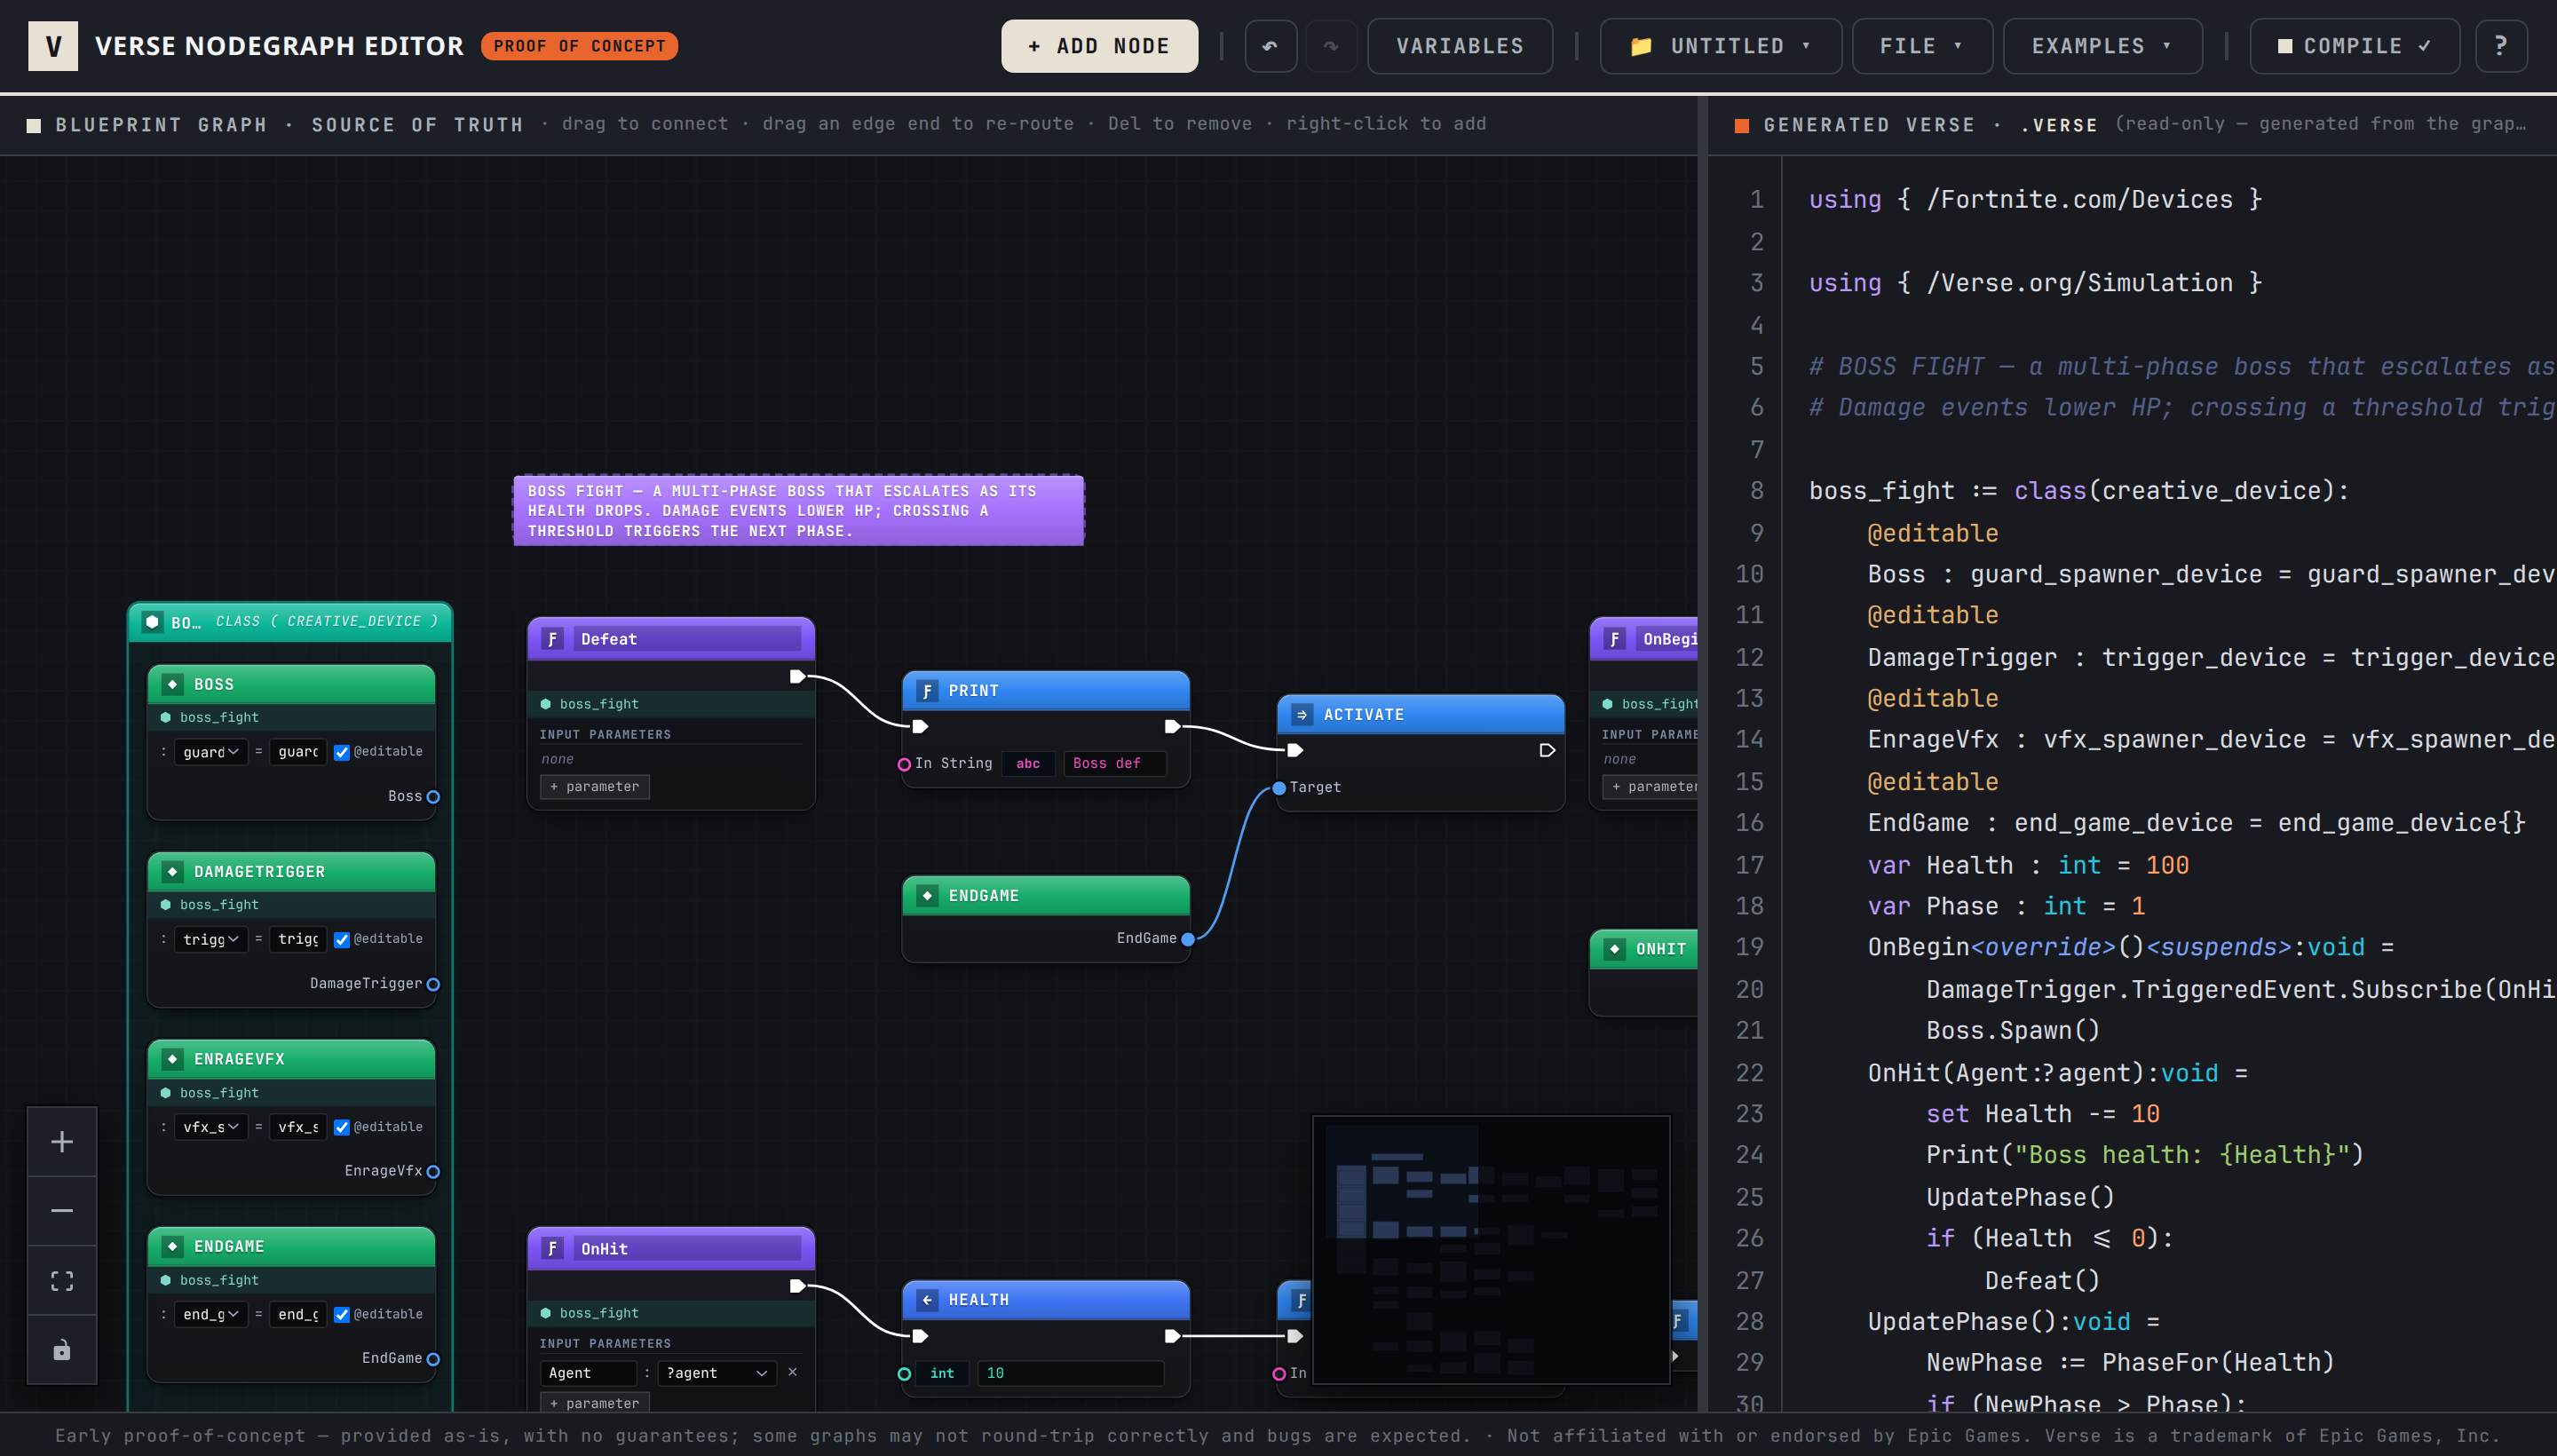2557x1456 pixels.
Task: Click the EnrageVfx output pin
Action: pos(433,1171)
